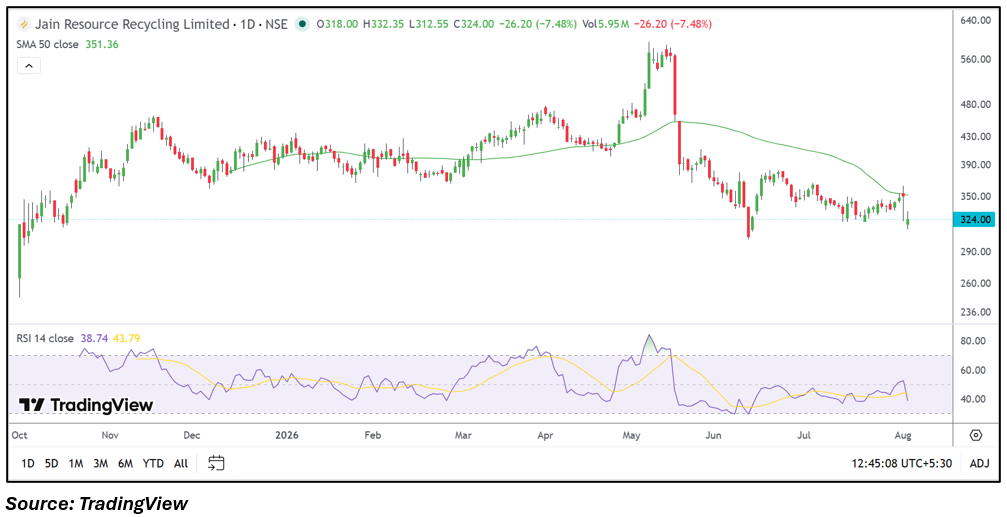
Task: Click the green market status dot icon
Action: click(x=301, y=25)
